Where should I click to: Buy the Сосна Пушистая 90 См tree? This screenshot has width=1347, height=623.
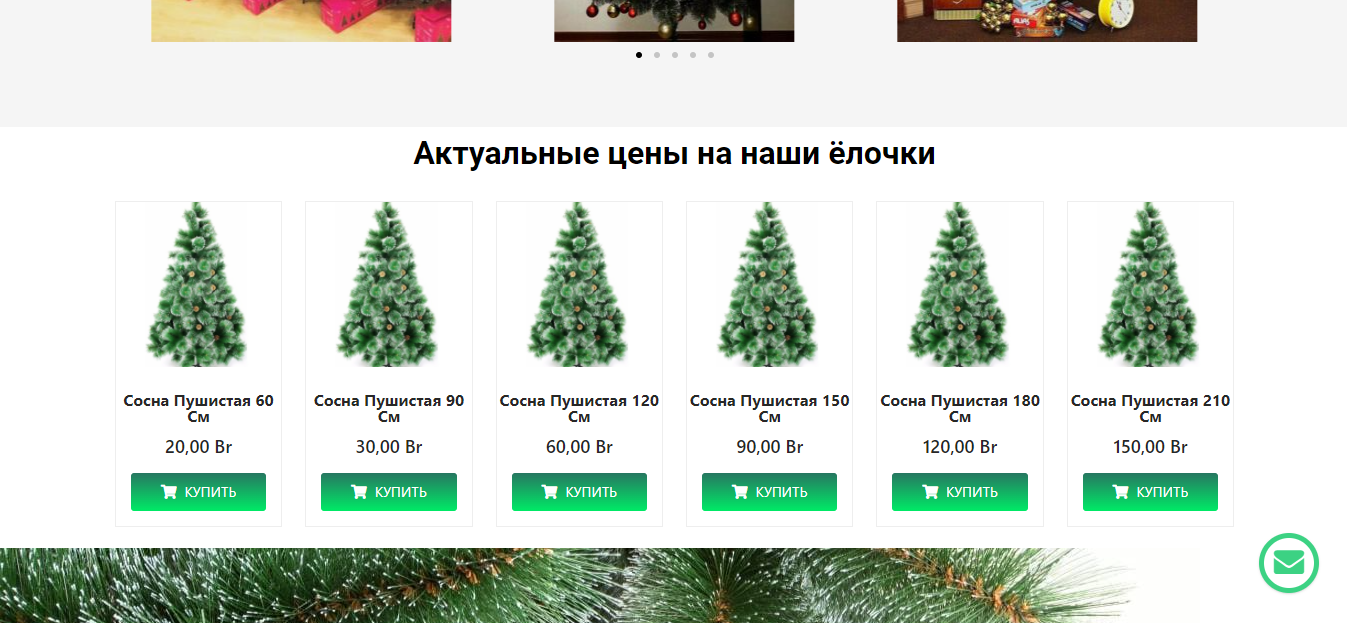pos(389,492)
